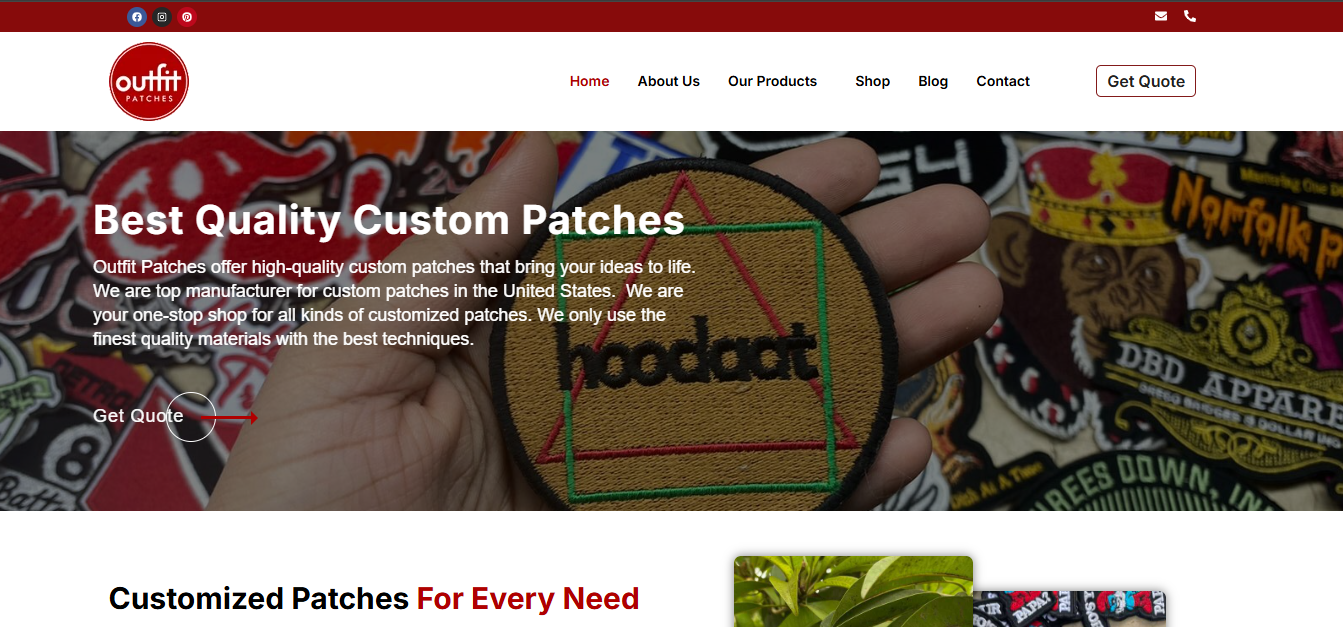Expand the Our Products menu
The height and width of the screenshot is (627, 1343).
click(773, 81)
